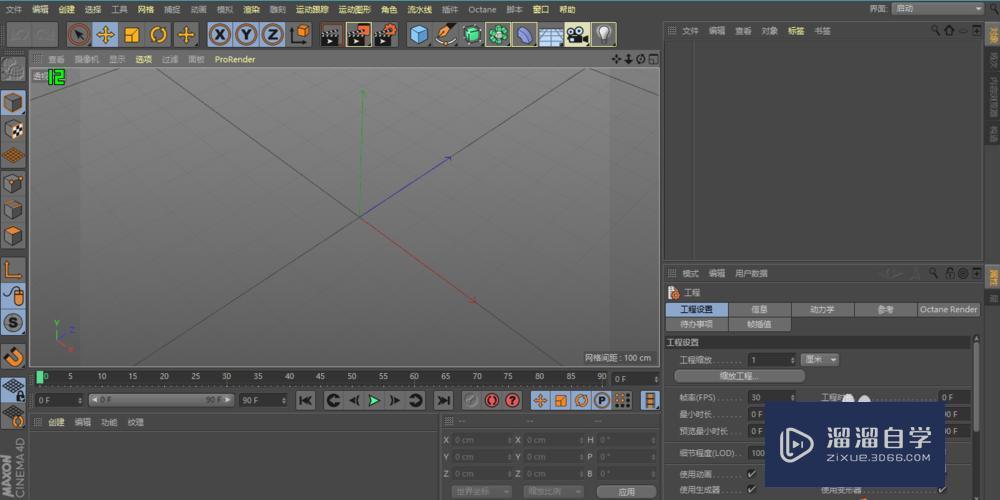Image resolution: width=1000 pixels, height=500 pixels.
Task: Click the Enable Axis L-shaped icon
Action: (x=13, y=270)
